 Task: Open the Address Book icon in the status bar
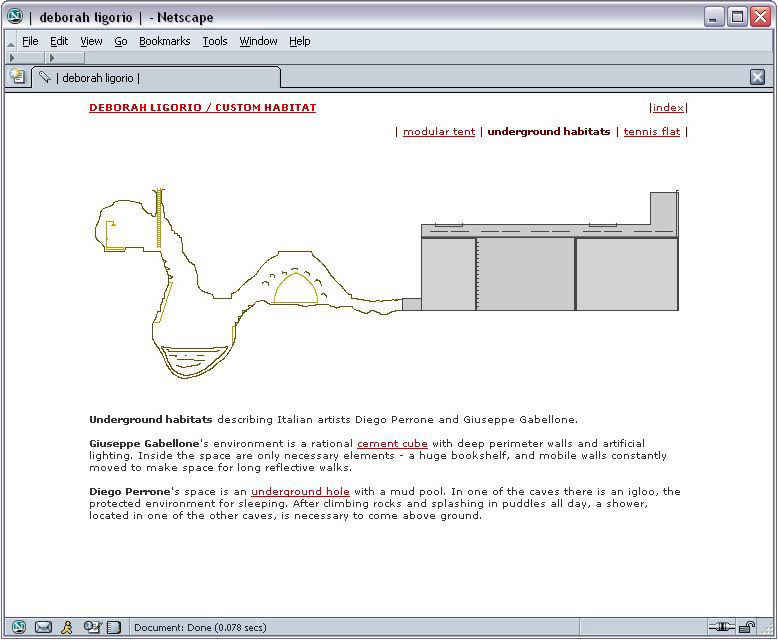point(114,628)
